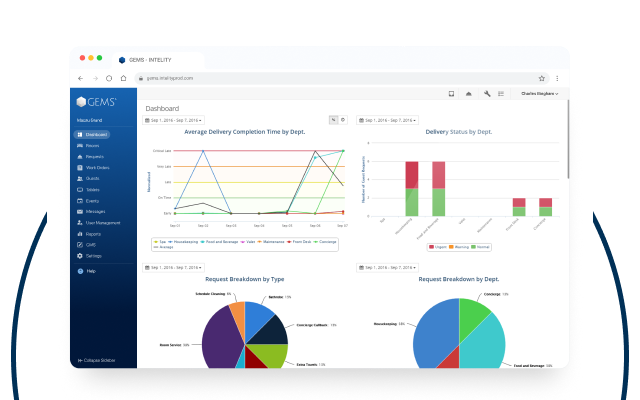Click the browser home icon

click(123, 78)
